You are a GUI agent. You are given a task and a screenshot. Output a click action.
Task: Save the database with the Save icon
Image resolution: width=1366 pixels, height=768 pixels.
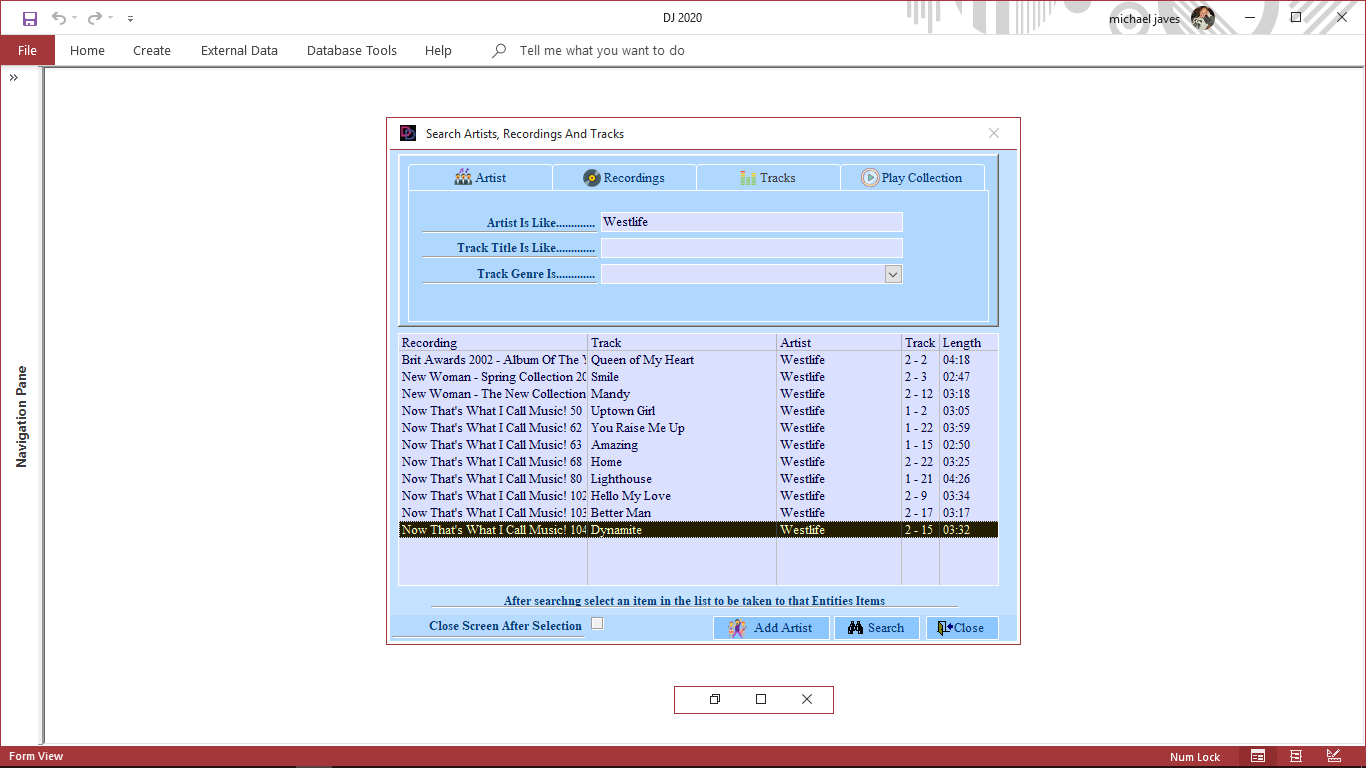[30, 18]
